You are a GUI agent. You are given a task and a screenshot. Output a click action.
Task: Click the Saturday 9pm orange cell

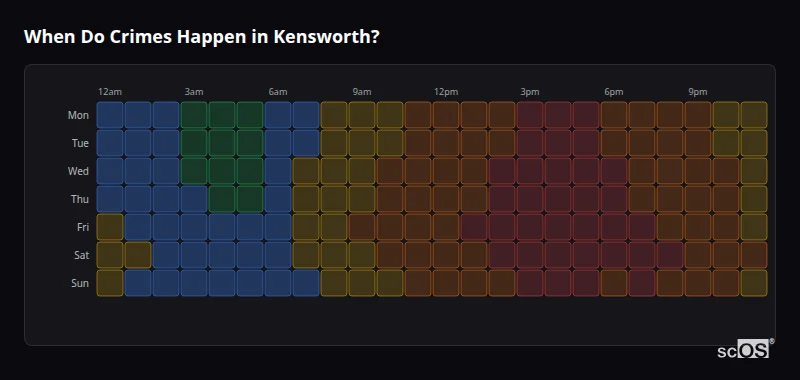click(698, 255)
